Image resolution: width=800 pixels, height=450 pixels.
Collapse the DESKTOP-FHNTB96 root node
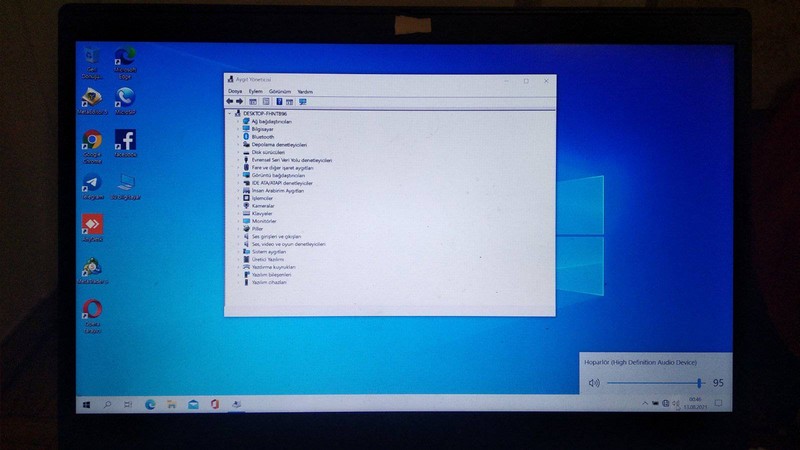(230, 114)
